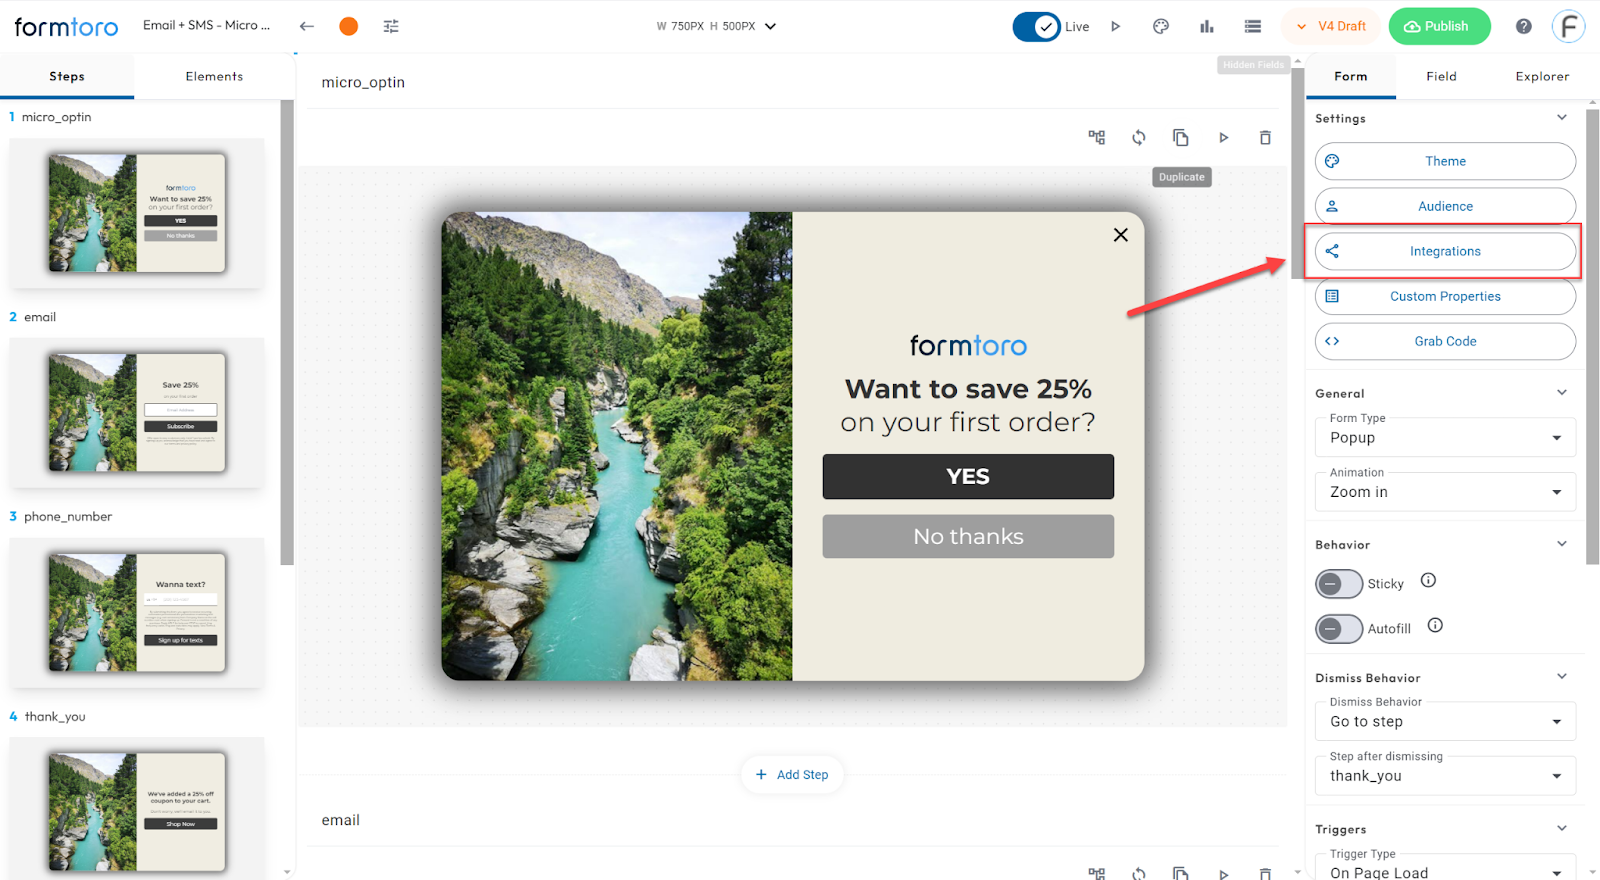
Task: Click the right panel scrollbar
Action: (1592, 335)
